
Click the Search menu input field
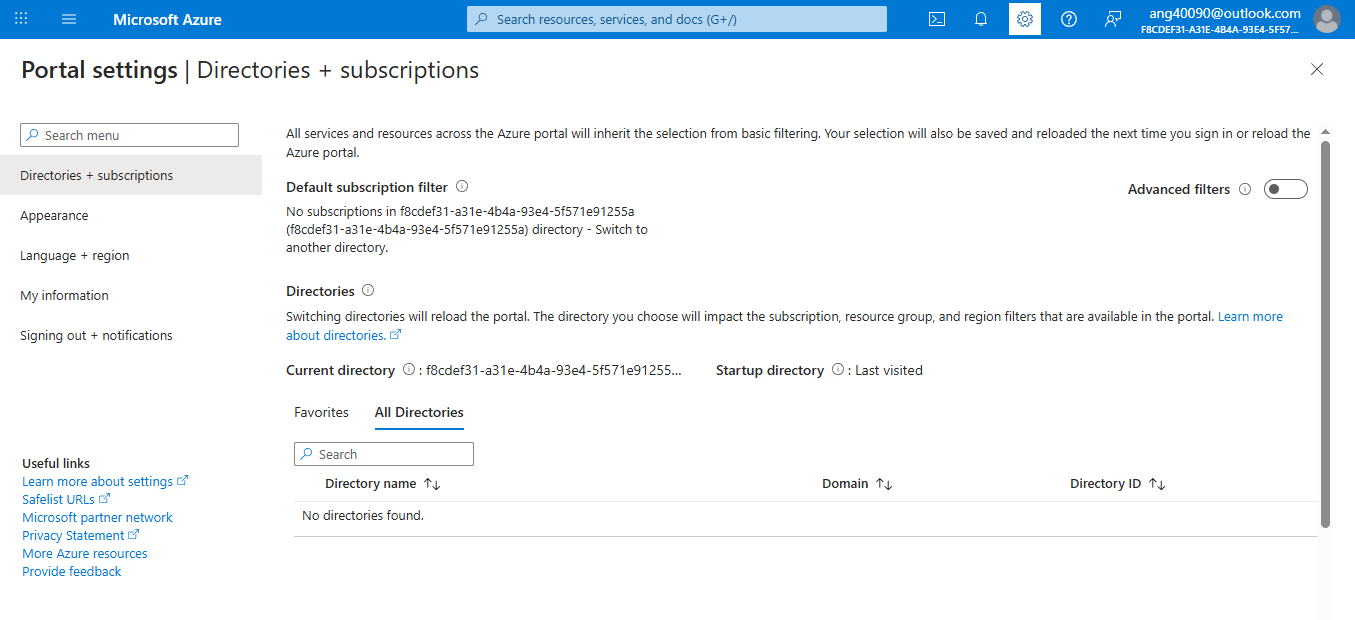130,135
